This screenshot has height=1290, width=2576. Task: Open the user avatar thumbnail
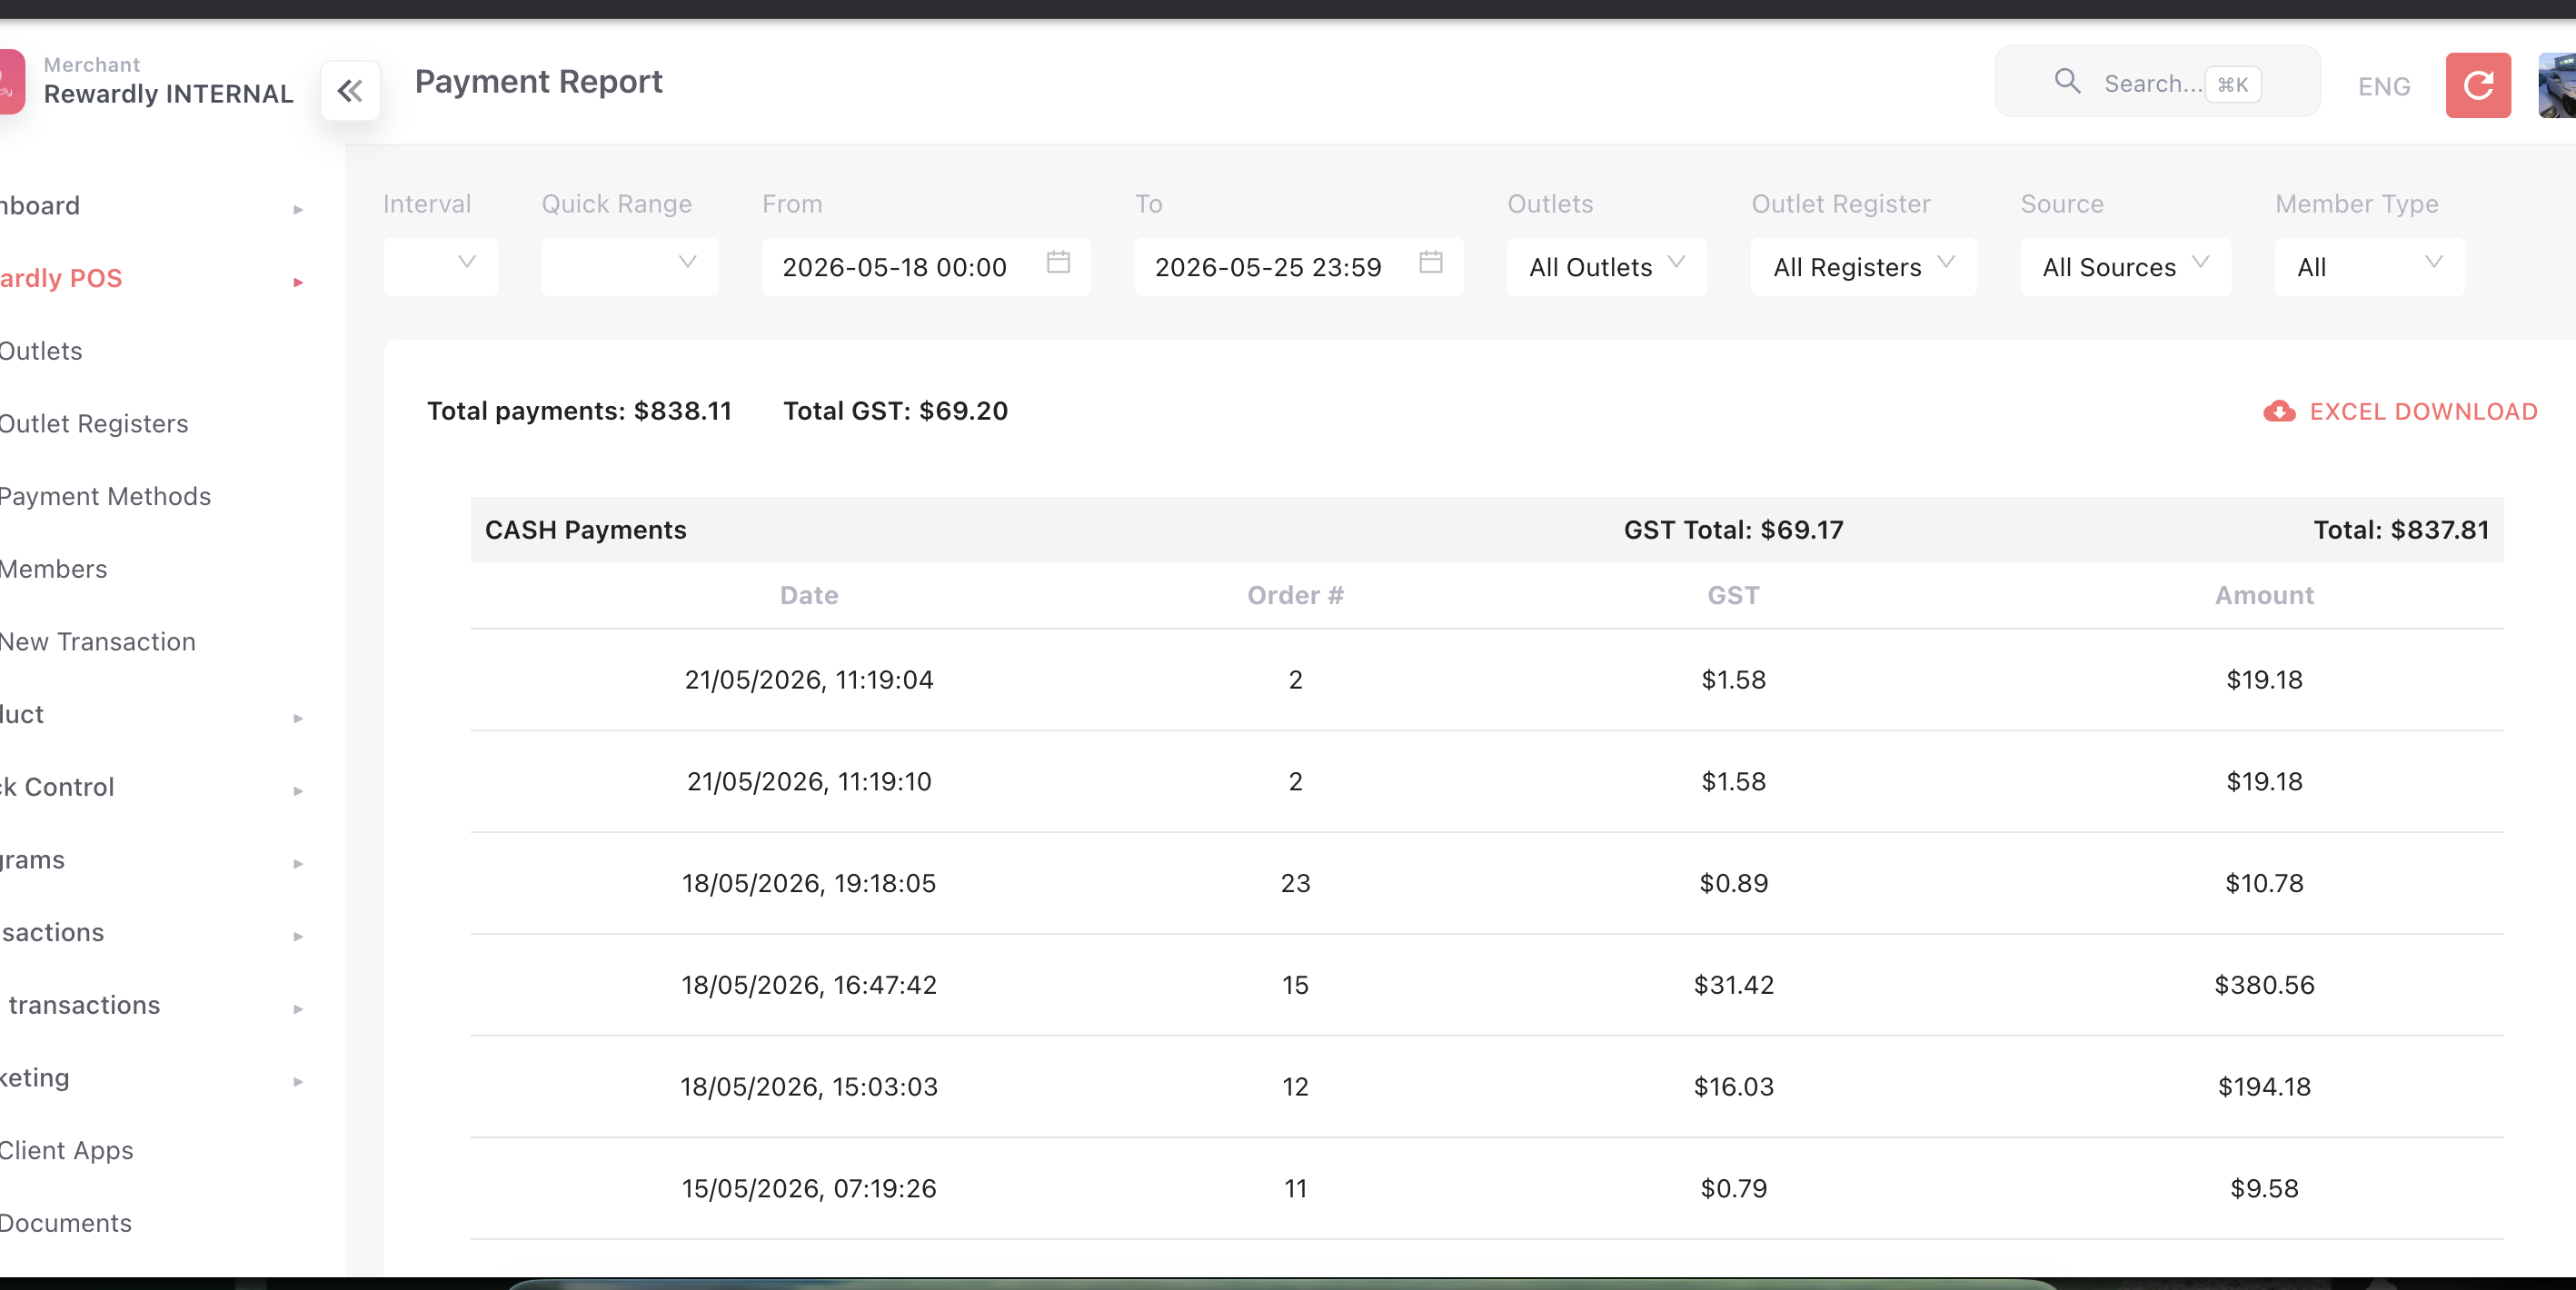click(x=2557, y=86)
